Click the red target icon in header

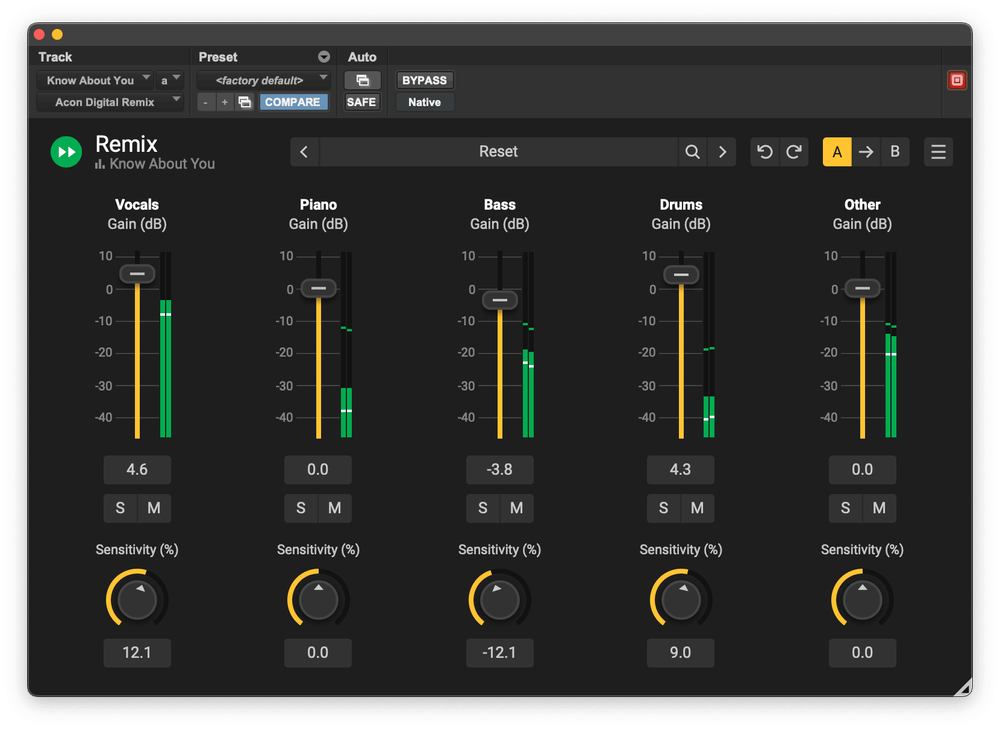click(957, 80)
